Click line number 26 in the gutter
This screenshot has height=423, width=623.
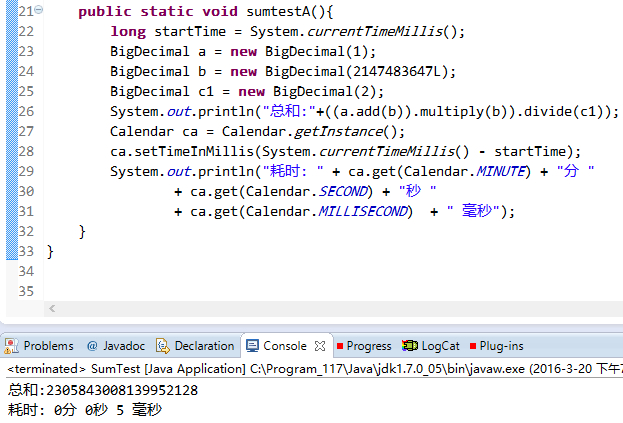[26, 111]
